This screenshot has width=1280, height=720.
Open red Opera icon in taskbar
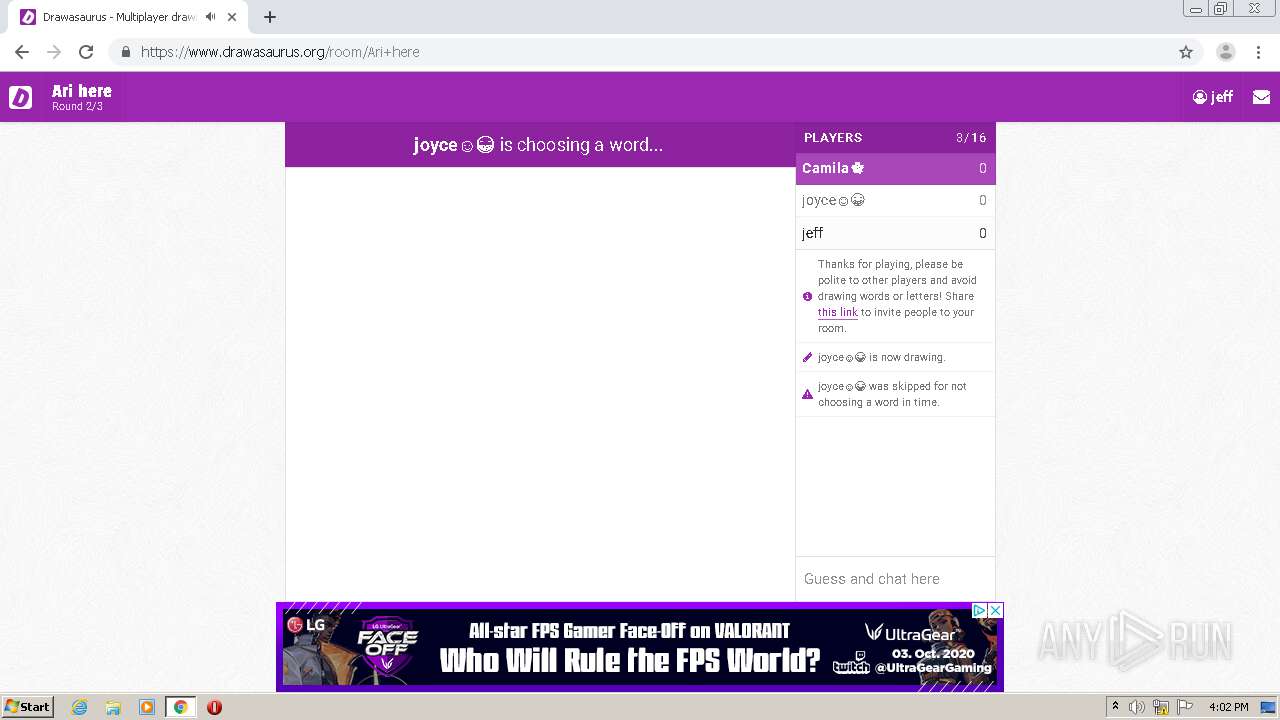214,707
